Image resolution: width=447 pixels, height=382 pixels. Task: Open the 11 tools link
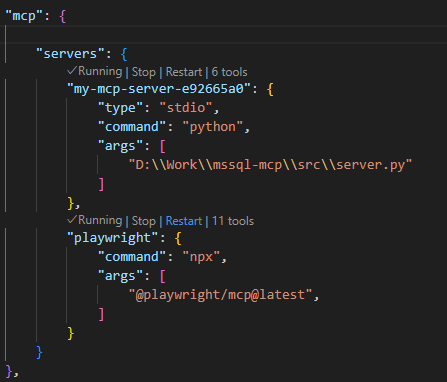tap(233, 221)
